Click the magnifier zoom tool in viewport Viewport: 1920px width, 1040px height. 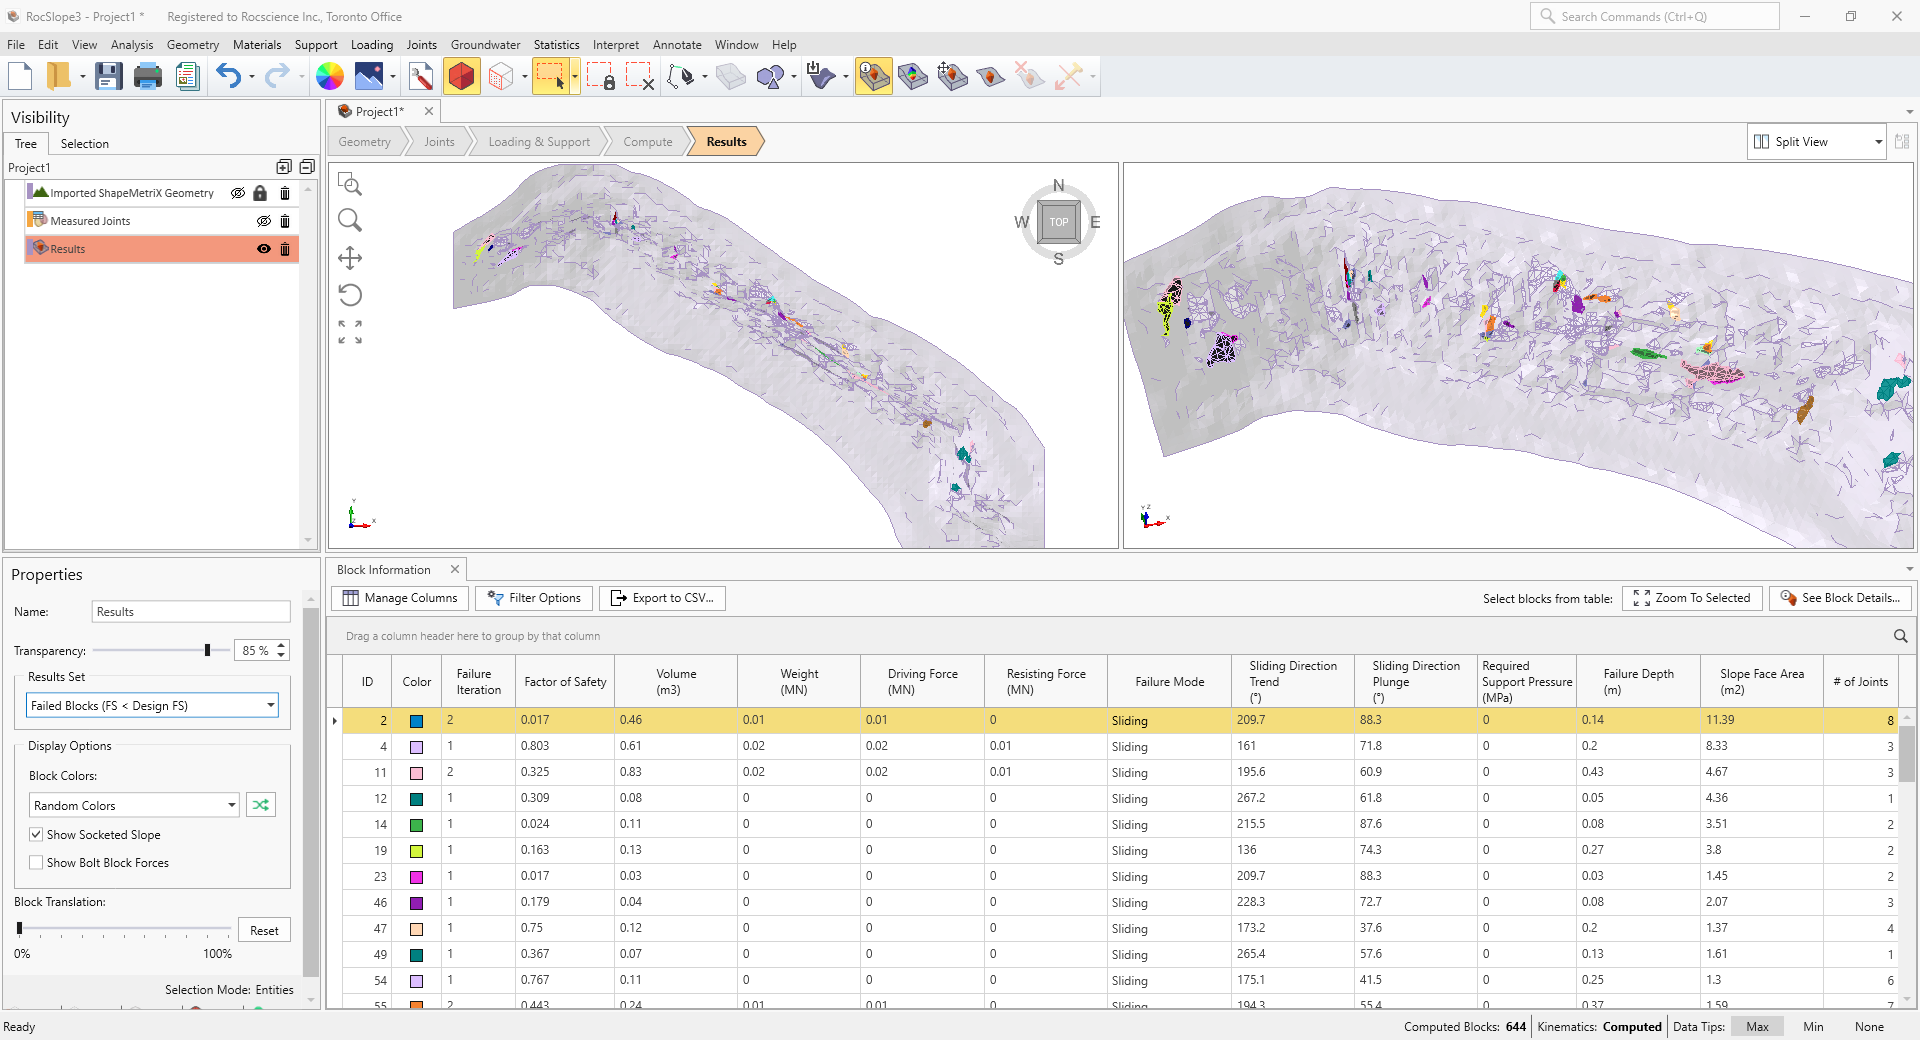click(349, 220)
